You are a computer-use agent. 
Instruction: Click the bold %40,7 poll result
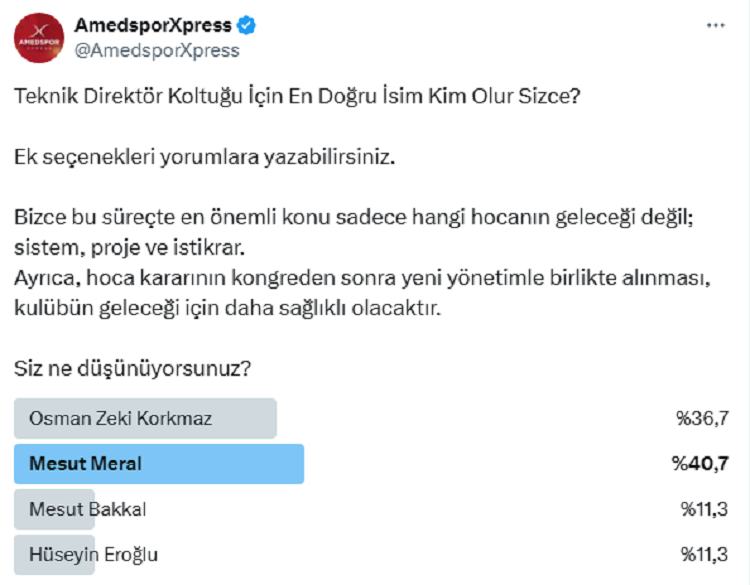point(700,464)
